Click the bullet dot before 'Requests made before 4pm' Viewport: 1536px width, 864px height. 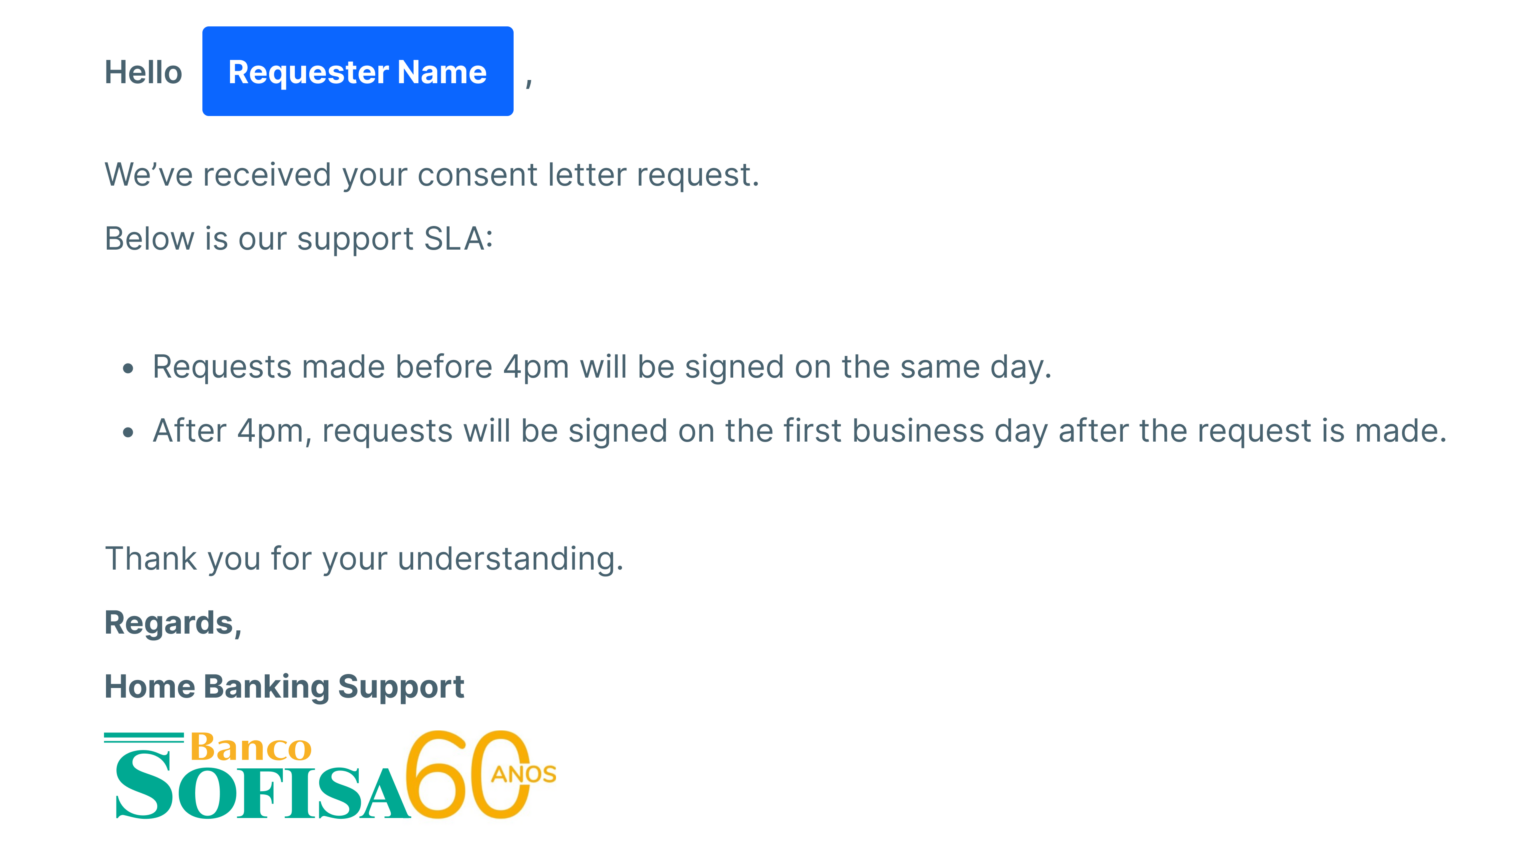tap(128, 369)
